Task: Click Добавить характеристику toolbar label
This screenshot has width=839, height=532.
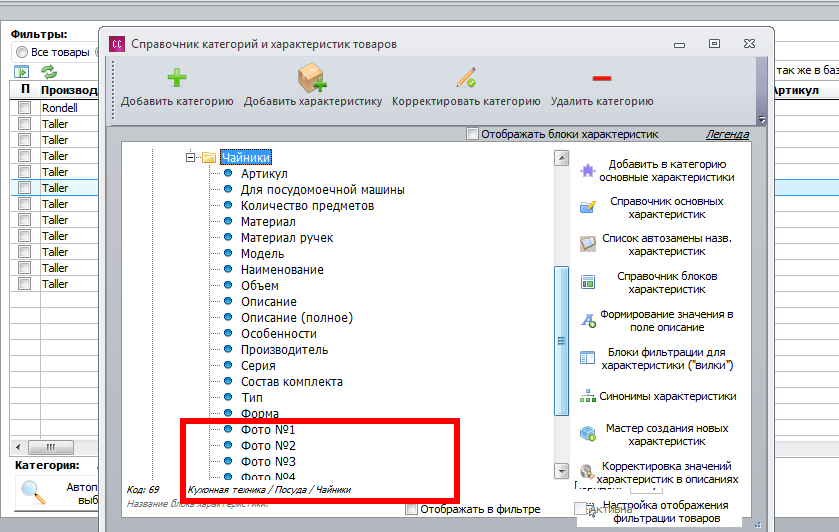Action: click(x=313, y=101)
